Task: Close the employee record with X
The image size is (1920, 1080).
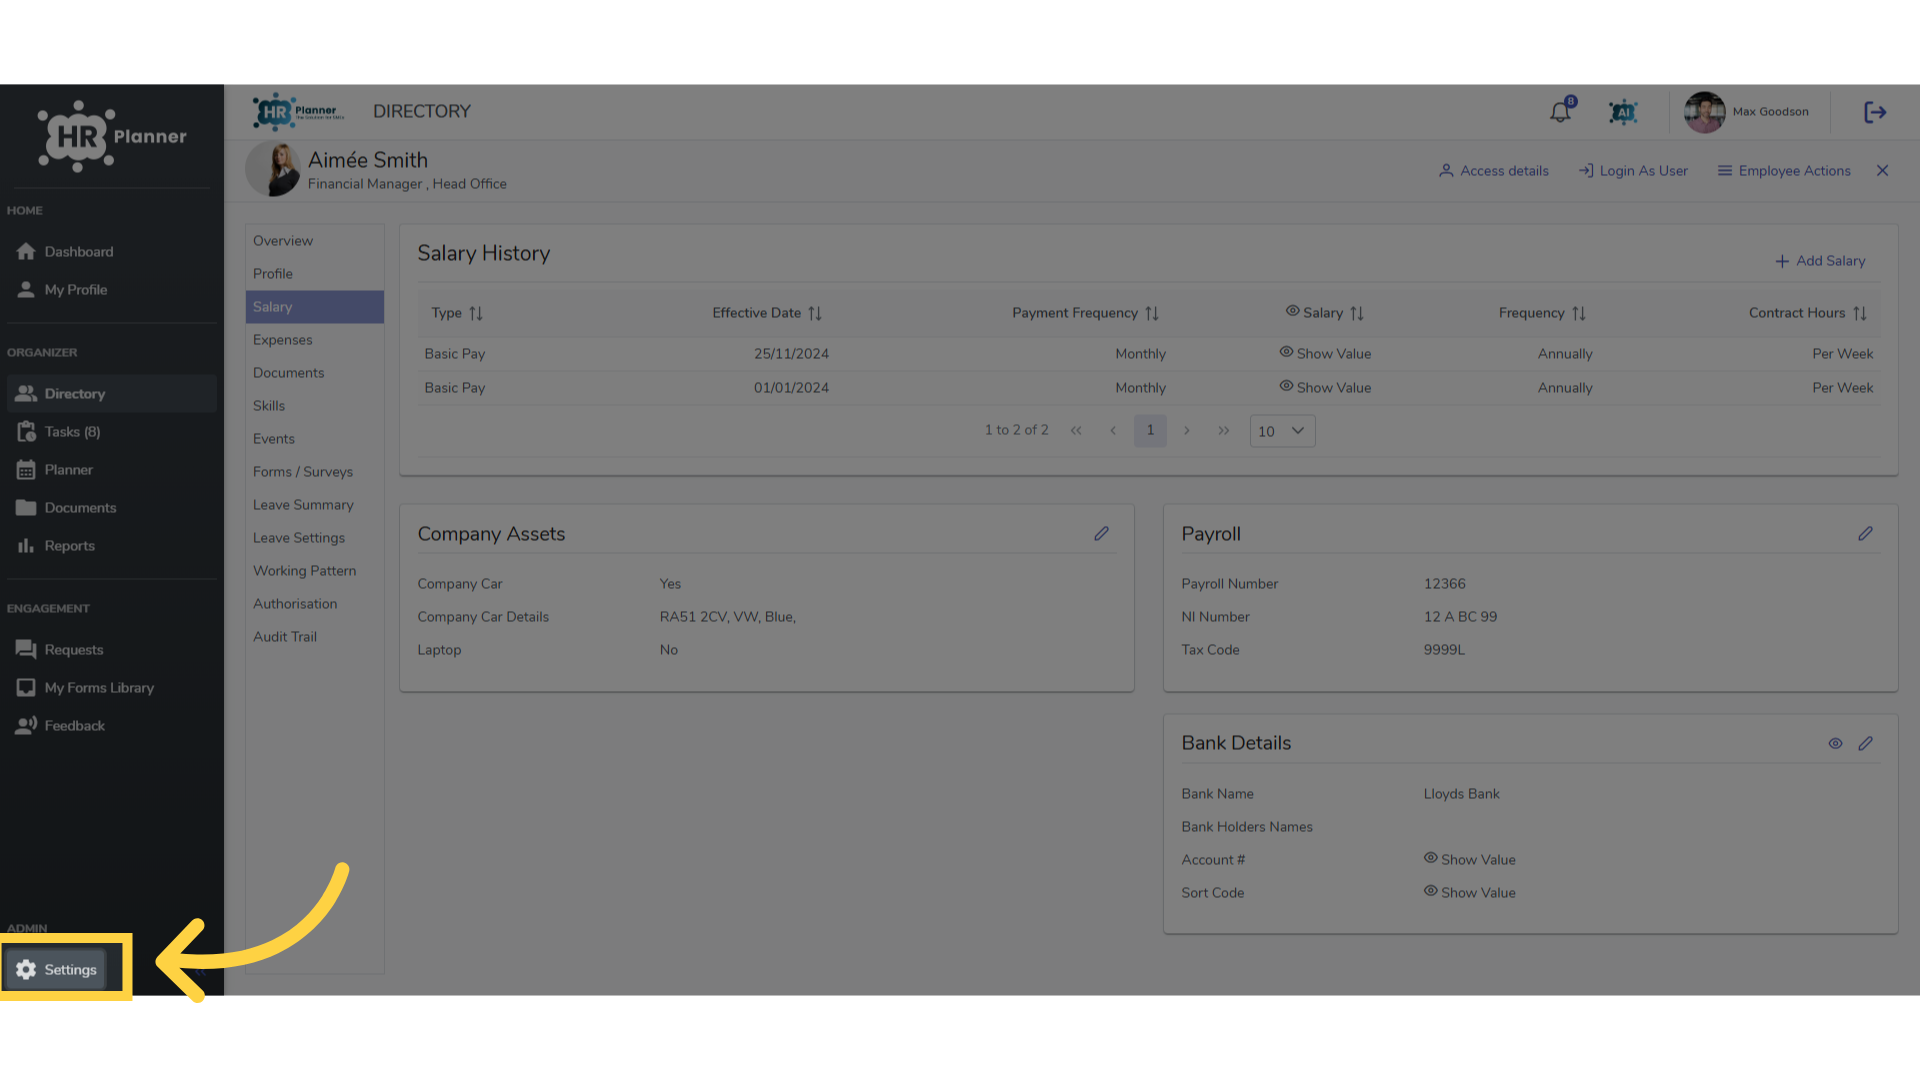Action: pos(1882,171)
